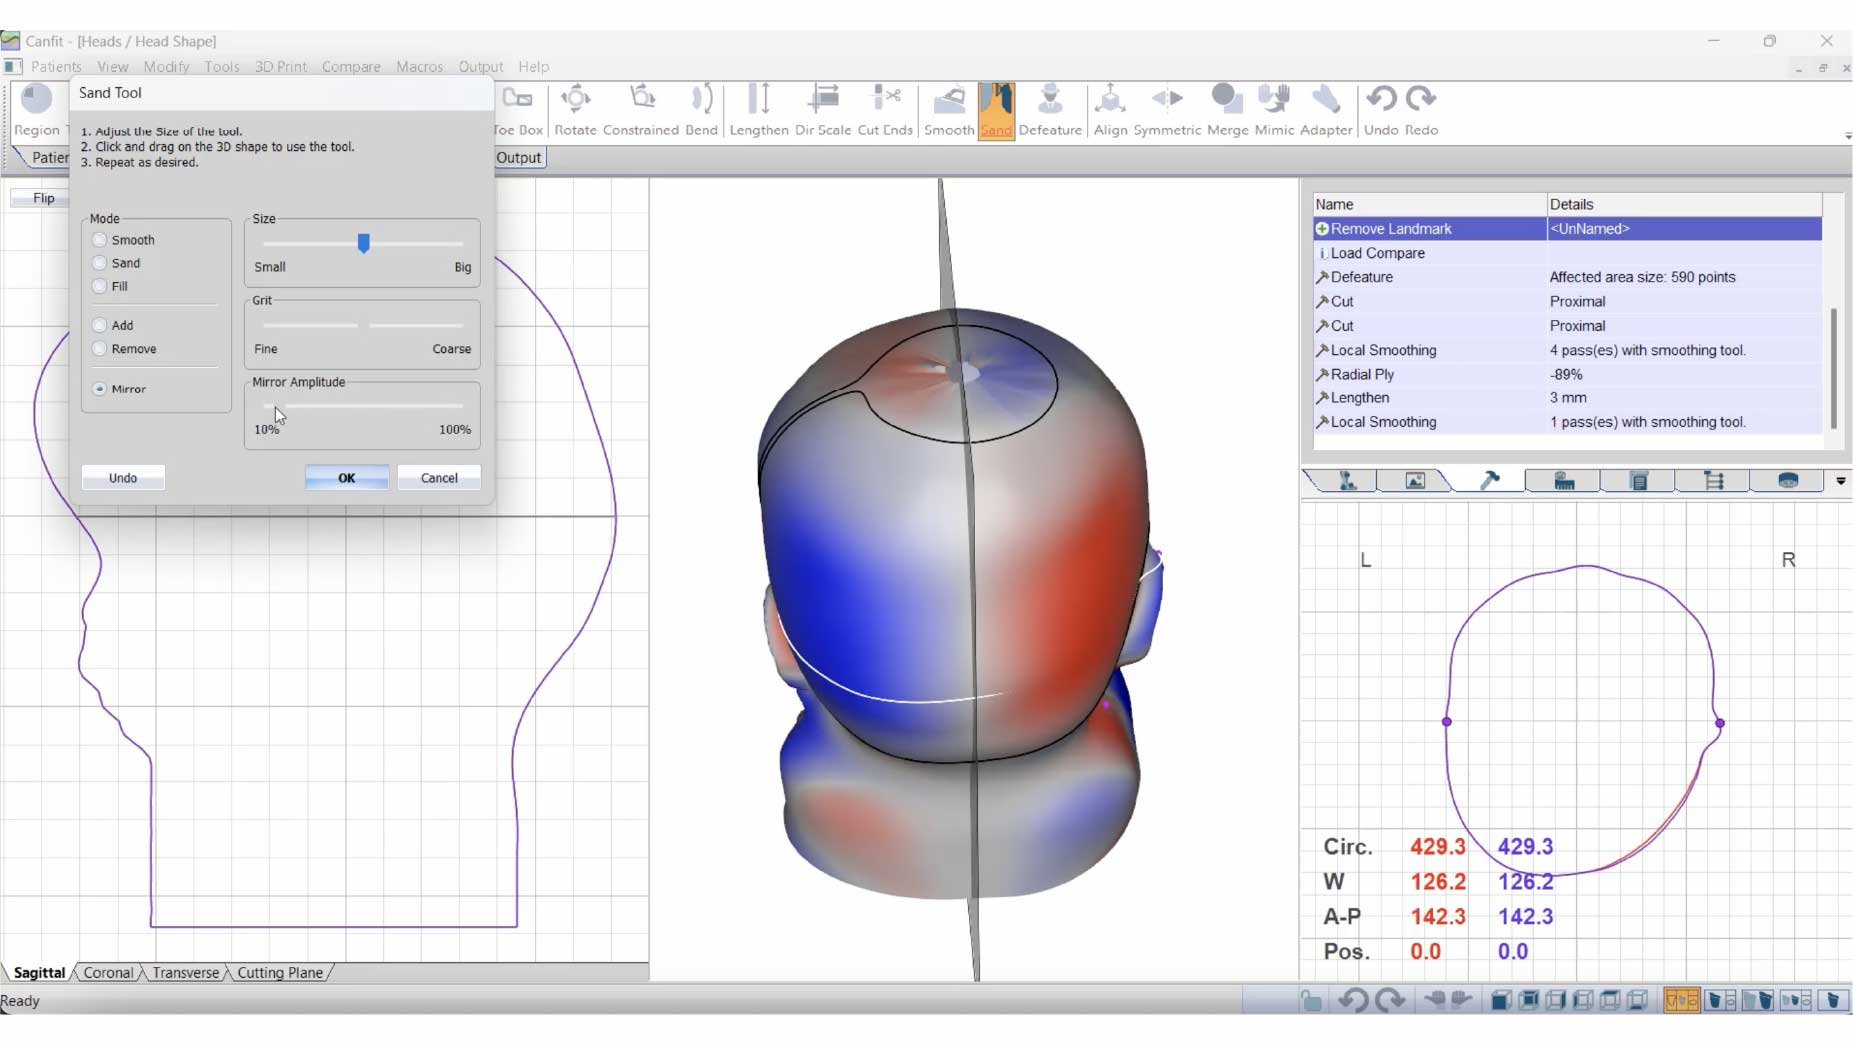Screen dimensions: 1853x1044
Task: Select the Fill mode option
Action: 100,286
